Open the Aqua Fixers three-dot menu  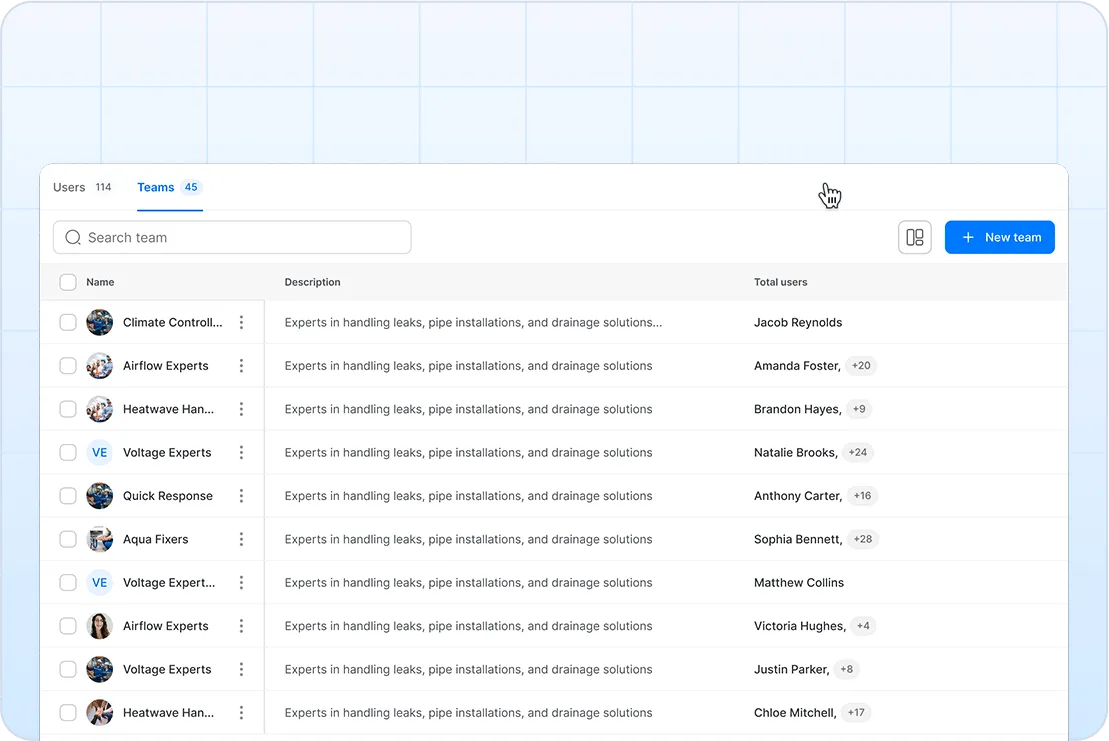click(x=241, y=539)
